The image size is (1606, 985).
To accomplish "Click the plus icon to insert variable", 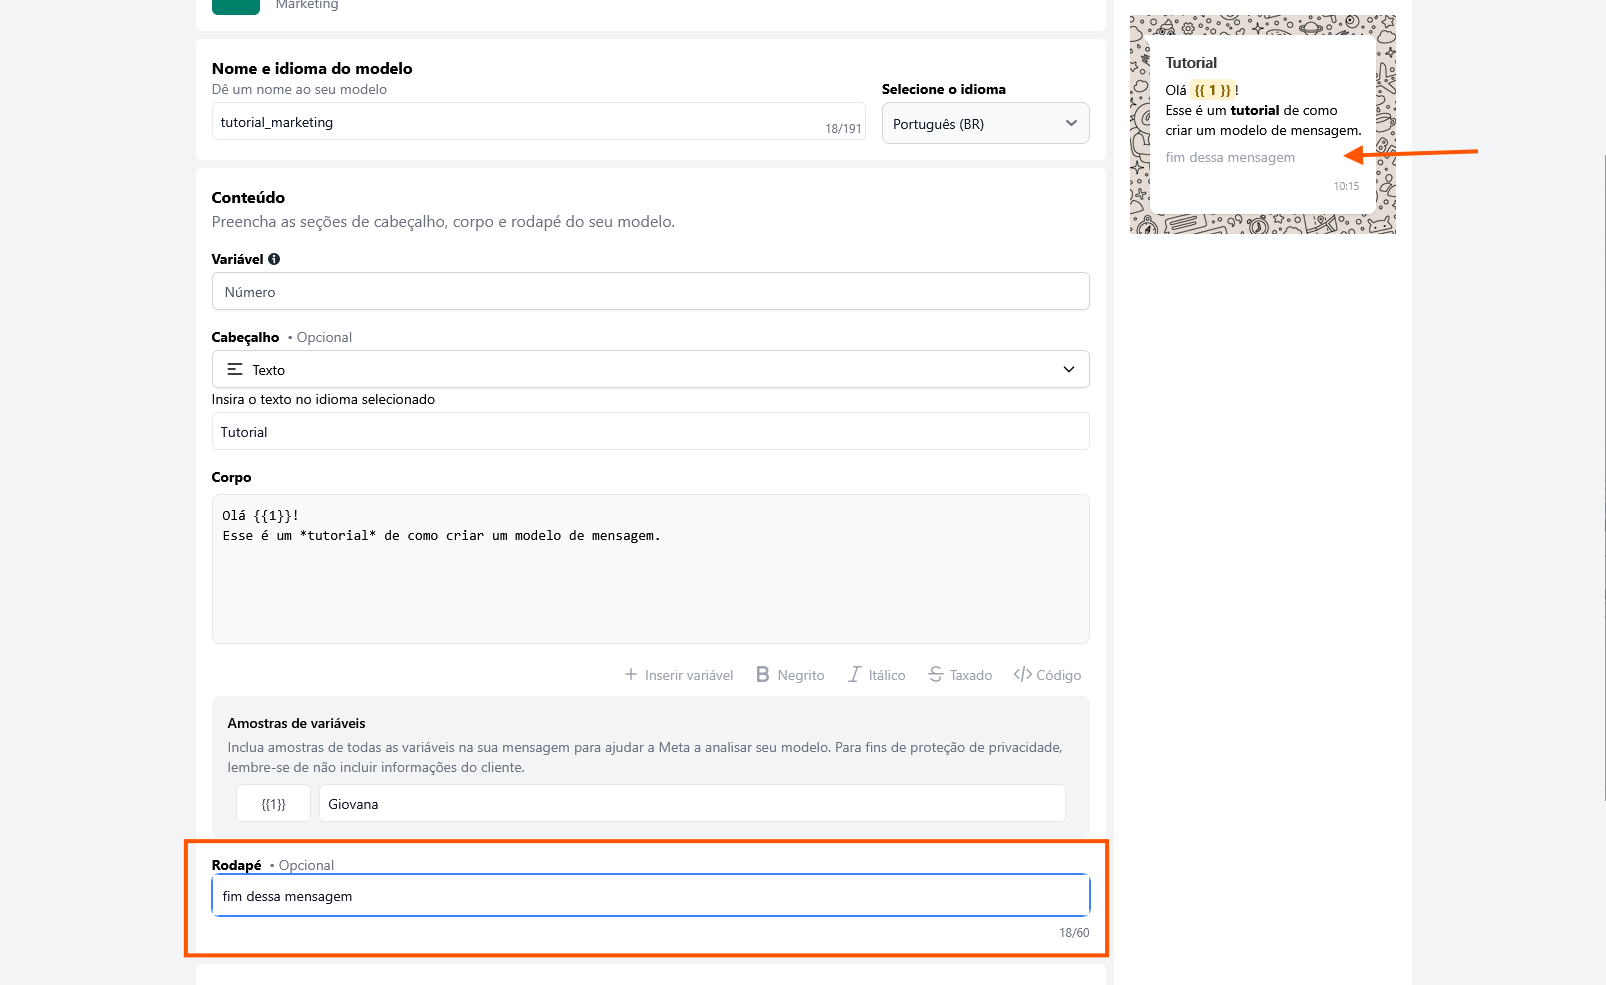I will [x=631, y=675].
